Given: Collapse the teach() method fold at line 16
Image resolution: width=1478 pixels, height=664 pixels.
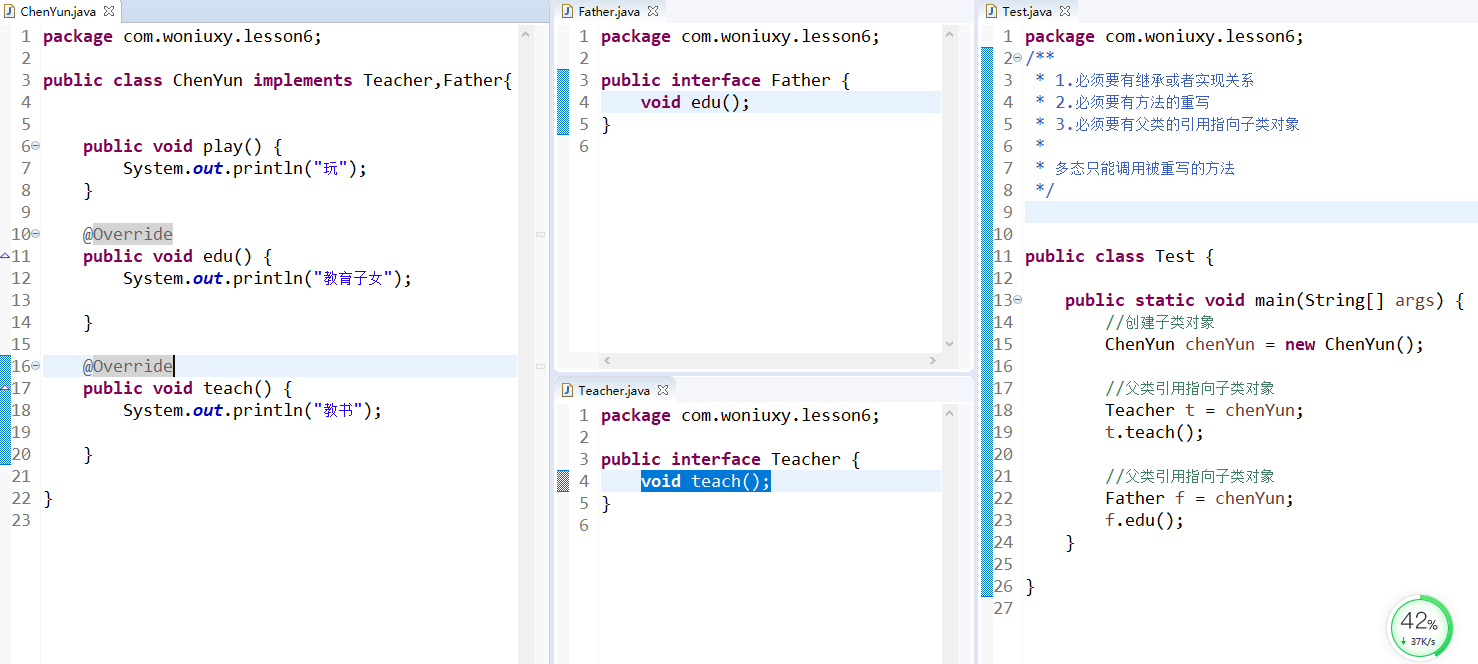Looking at the screenshot, I should [x=36, y=366].
